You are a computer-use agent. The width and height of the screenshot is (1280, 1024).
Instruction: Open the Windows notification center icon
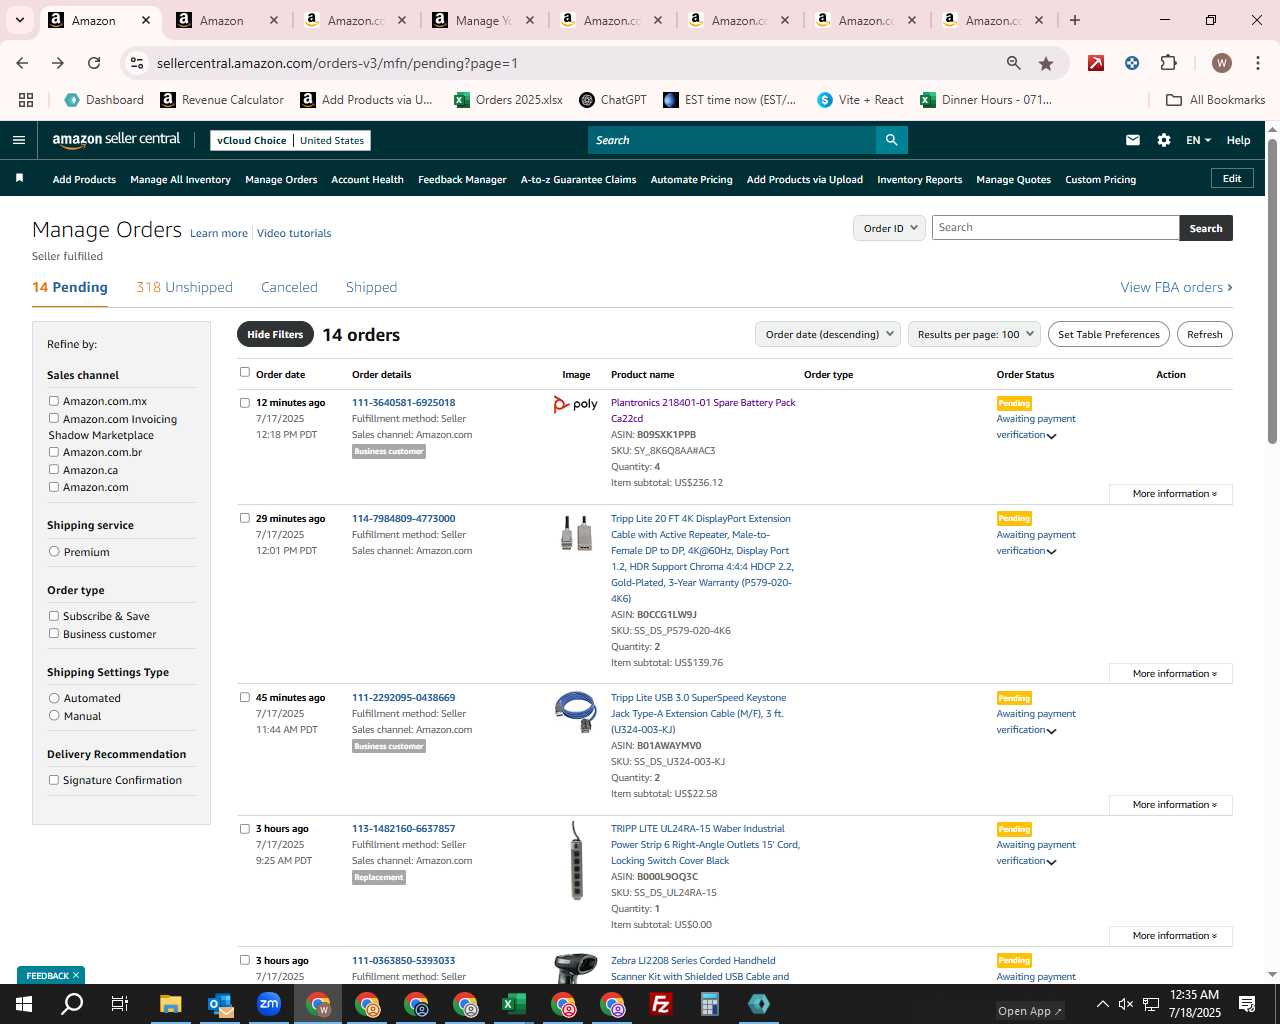point(1247,1004)
